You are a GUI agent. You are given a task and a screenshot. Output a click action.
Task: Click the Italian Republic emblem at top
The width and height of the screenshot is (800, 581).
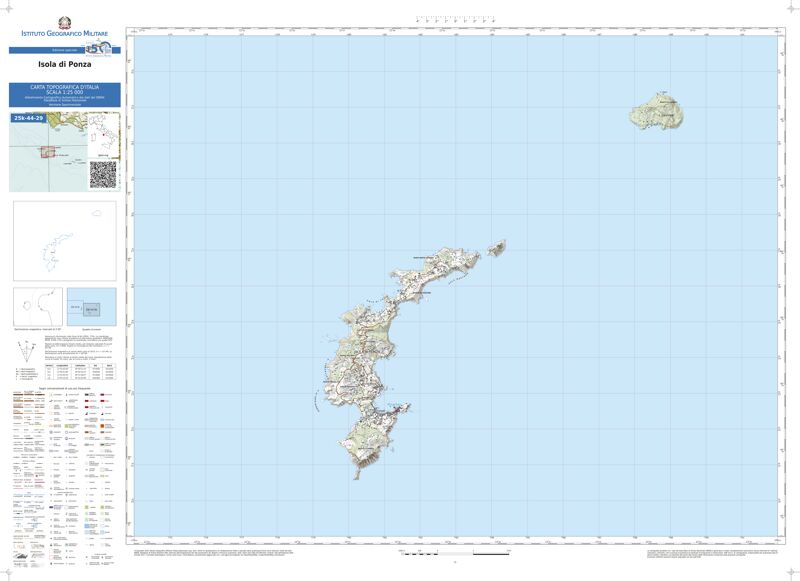tap(65, 22)
